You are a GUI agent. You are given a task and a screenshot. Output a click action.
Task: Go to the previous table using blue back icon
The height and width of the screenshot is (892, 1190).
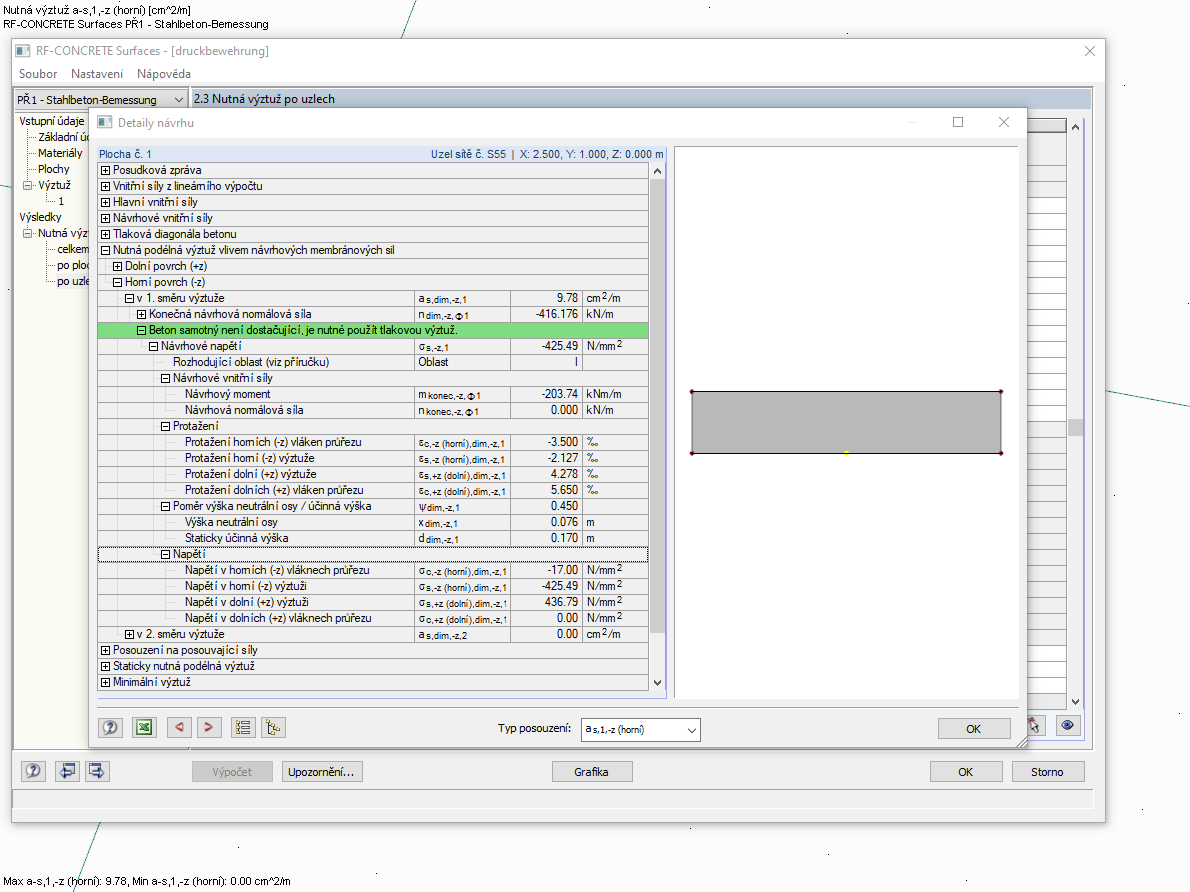[x=67, y=771]
